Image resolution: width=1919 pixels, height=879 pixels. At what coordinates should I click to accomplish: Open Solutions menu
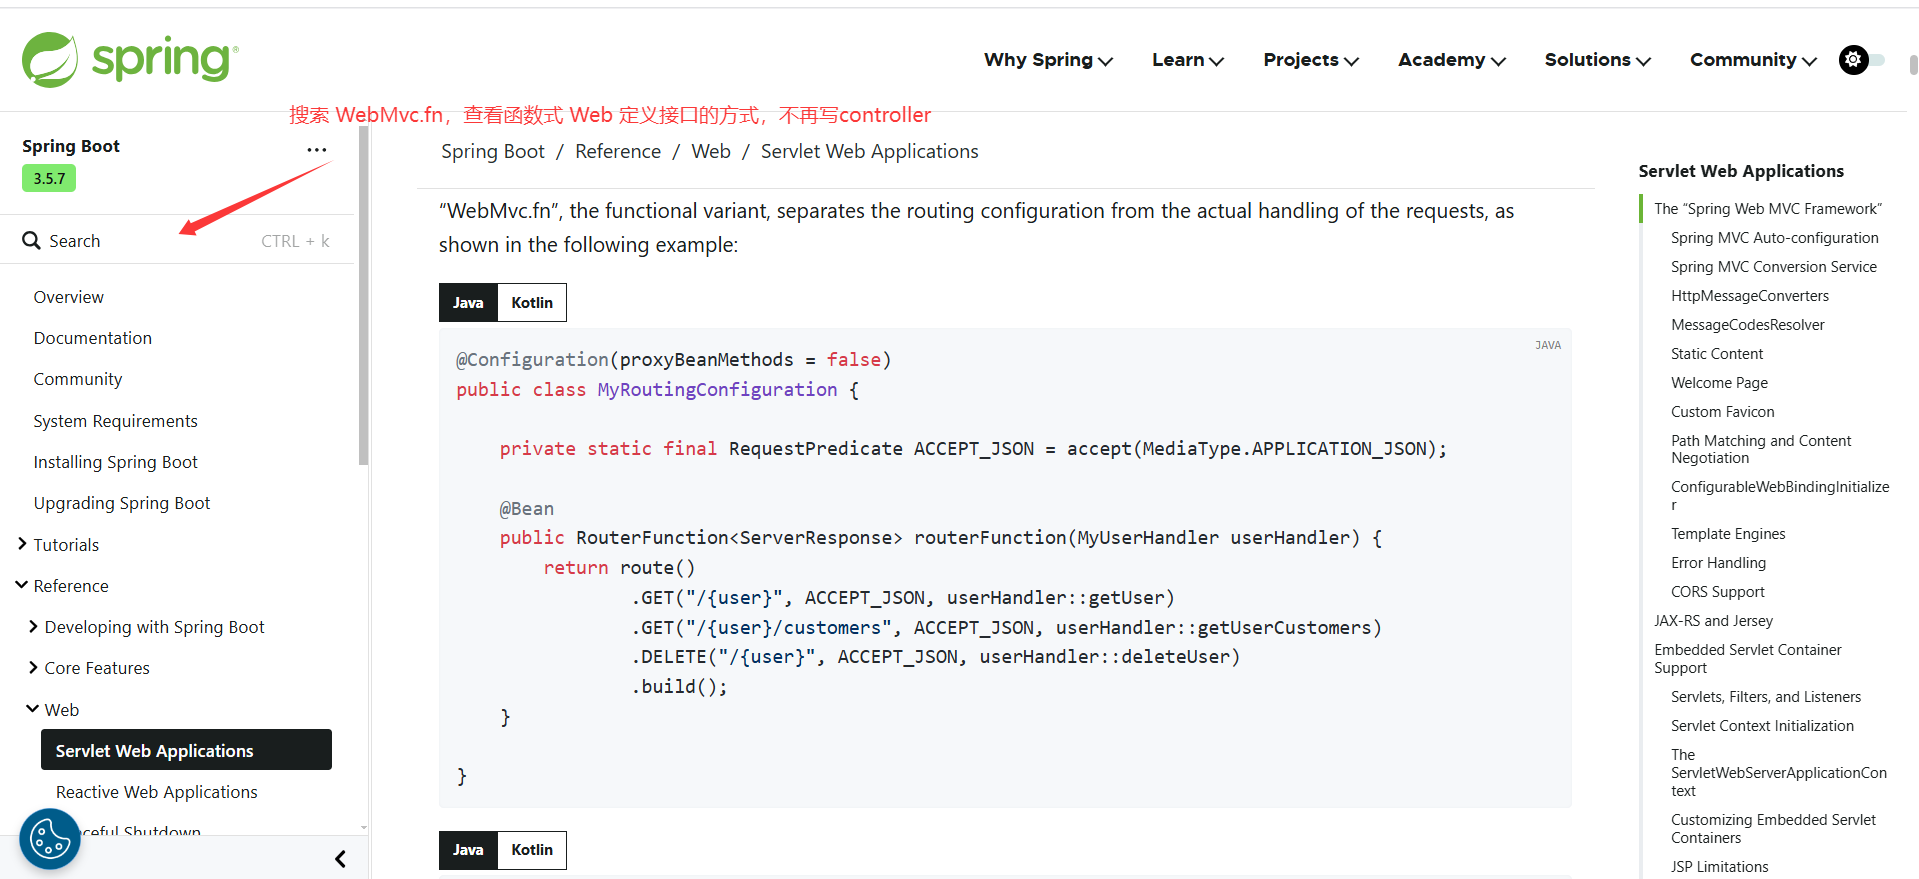[1597, 60]
